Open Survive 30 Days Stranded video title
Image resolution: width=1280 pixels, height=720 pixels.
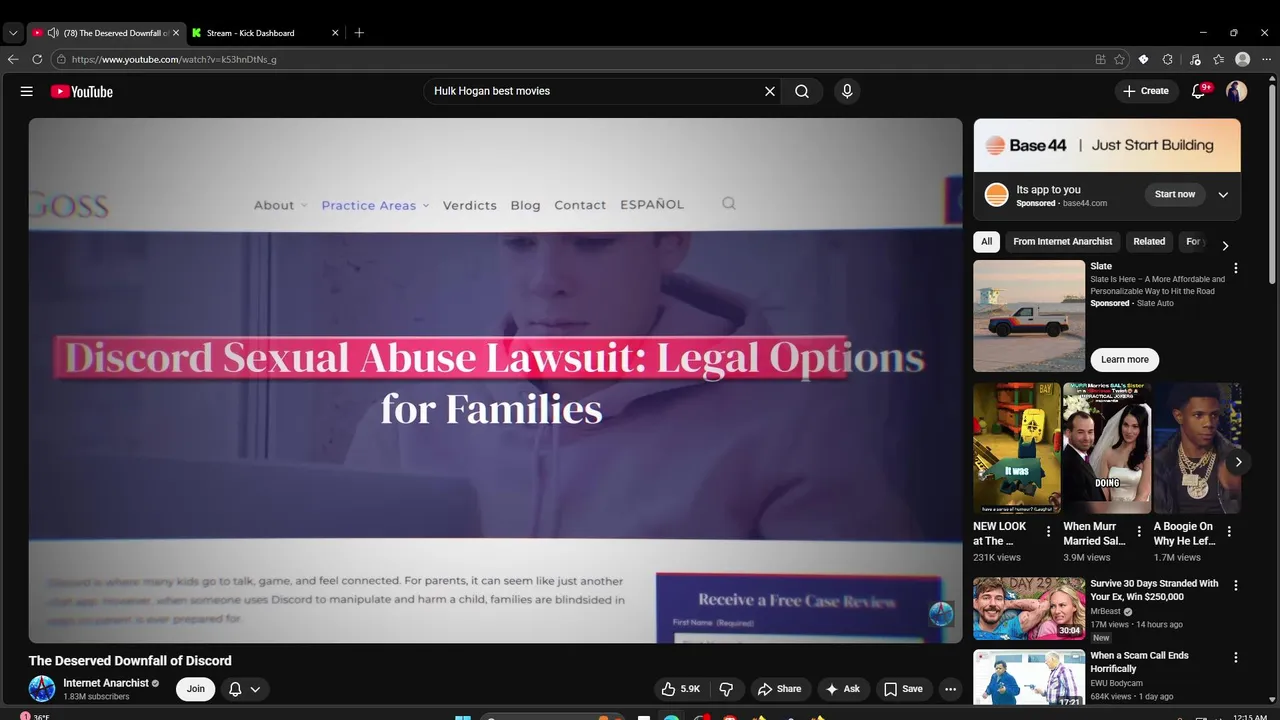click(1154, 590)
